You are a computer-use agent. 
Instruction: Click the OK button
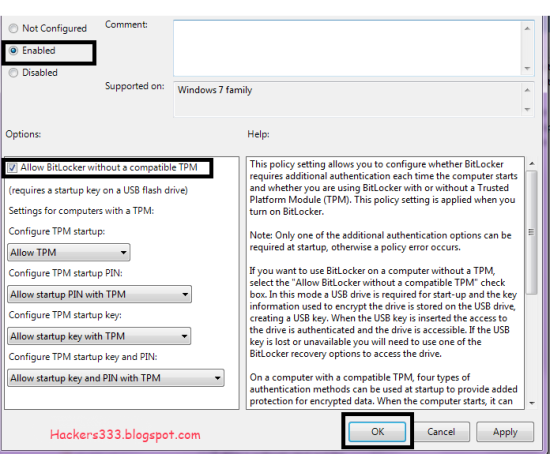point(377,432)
